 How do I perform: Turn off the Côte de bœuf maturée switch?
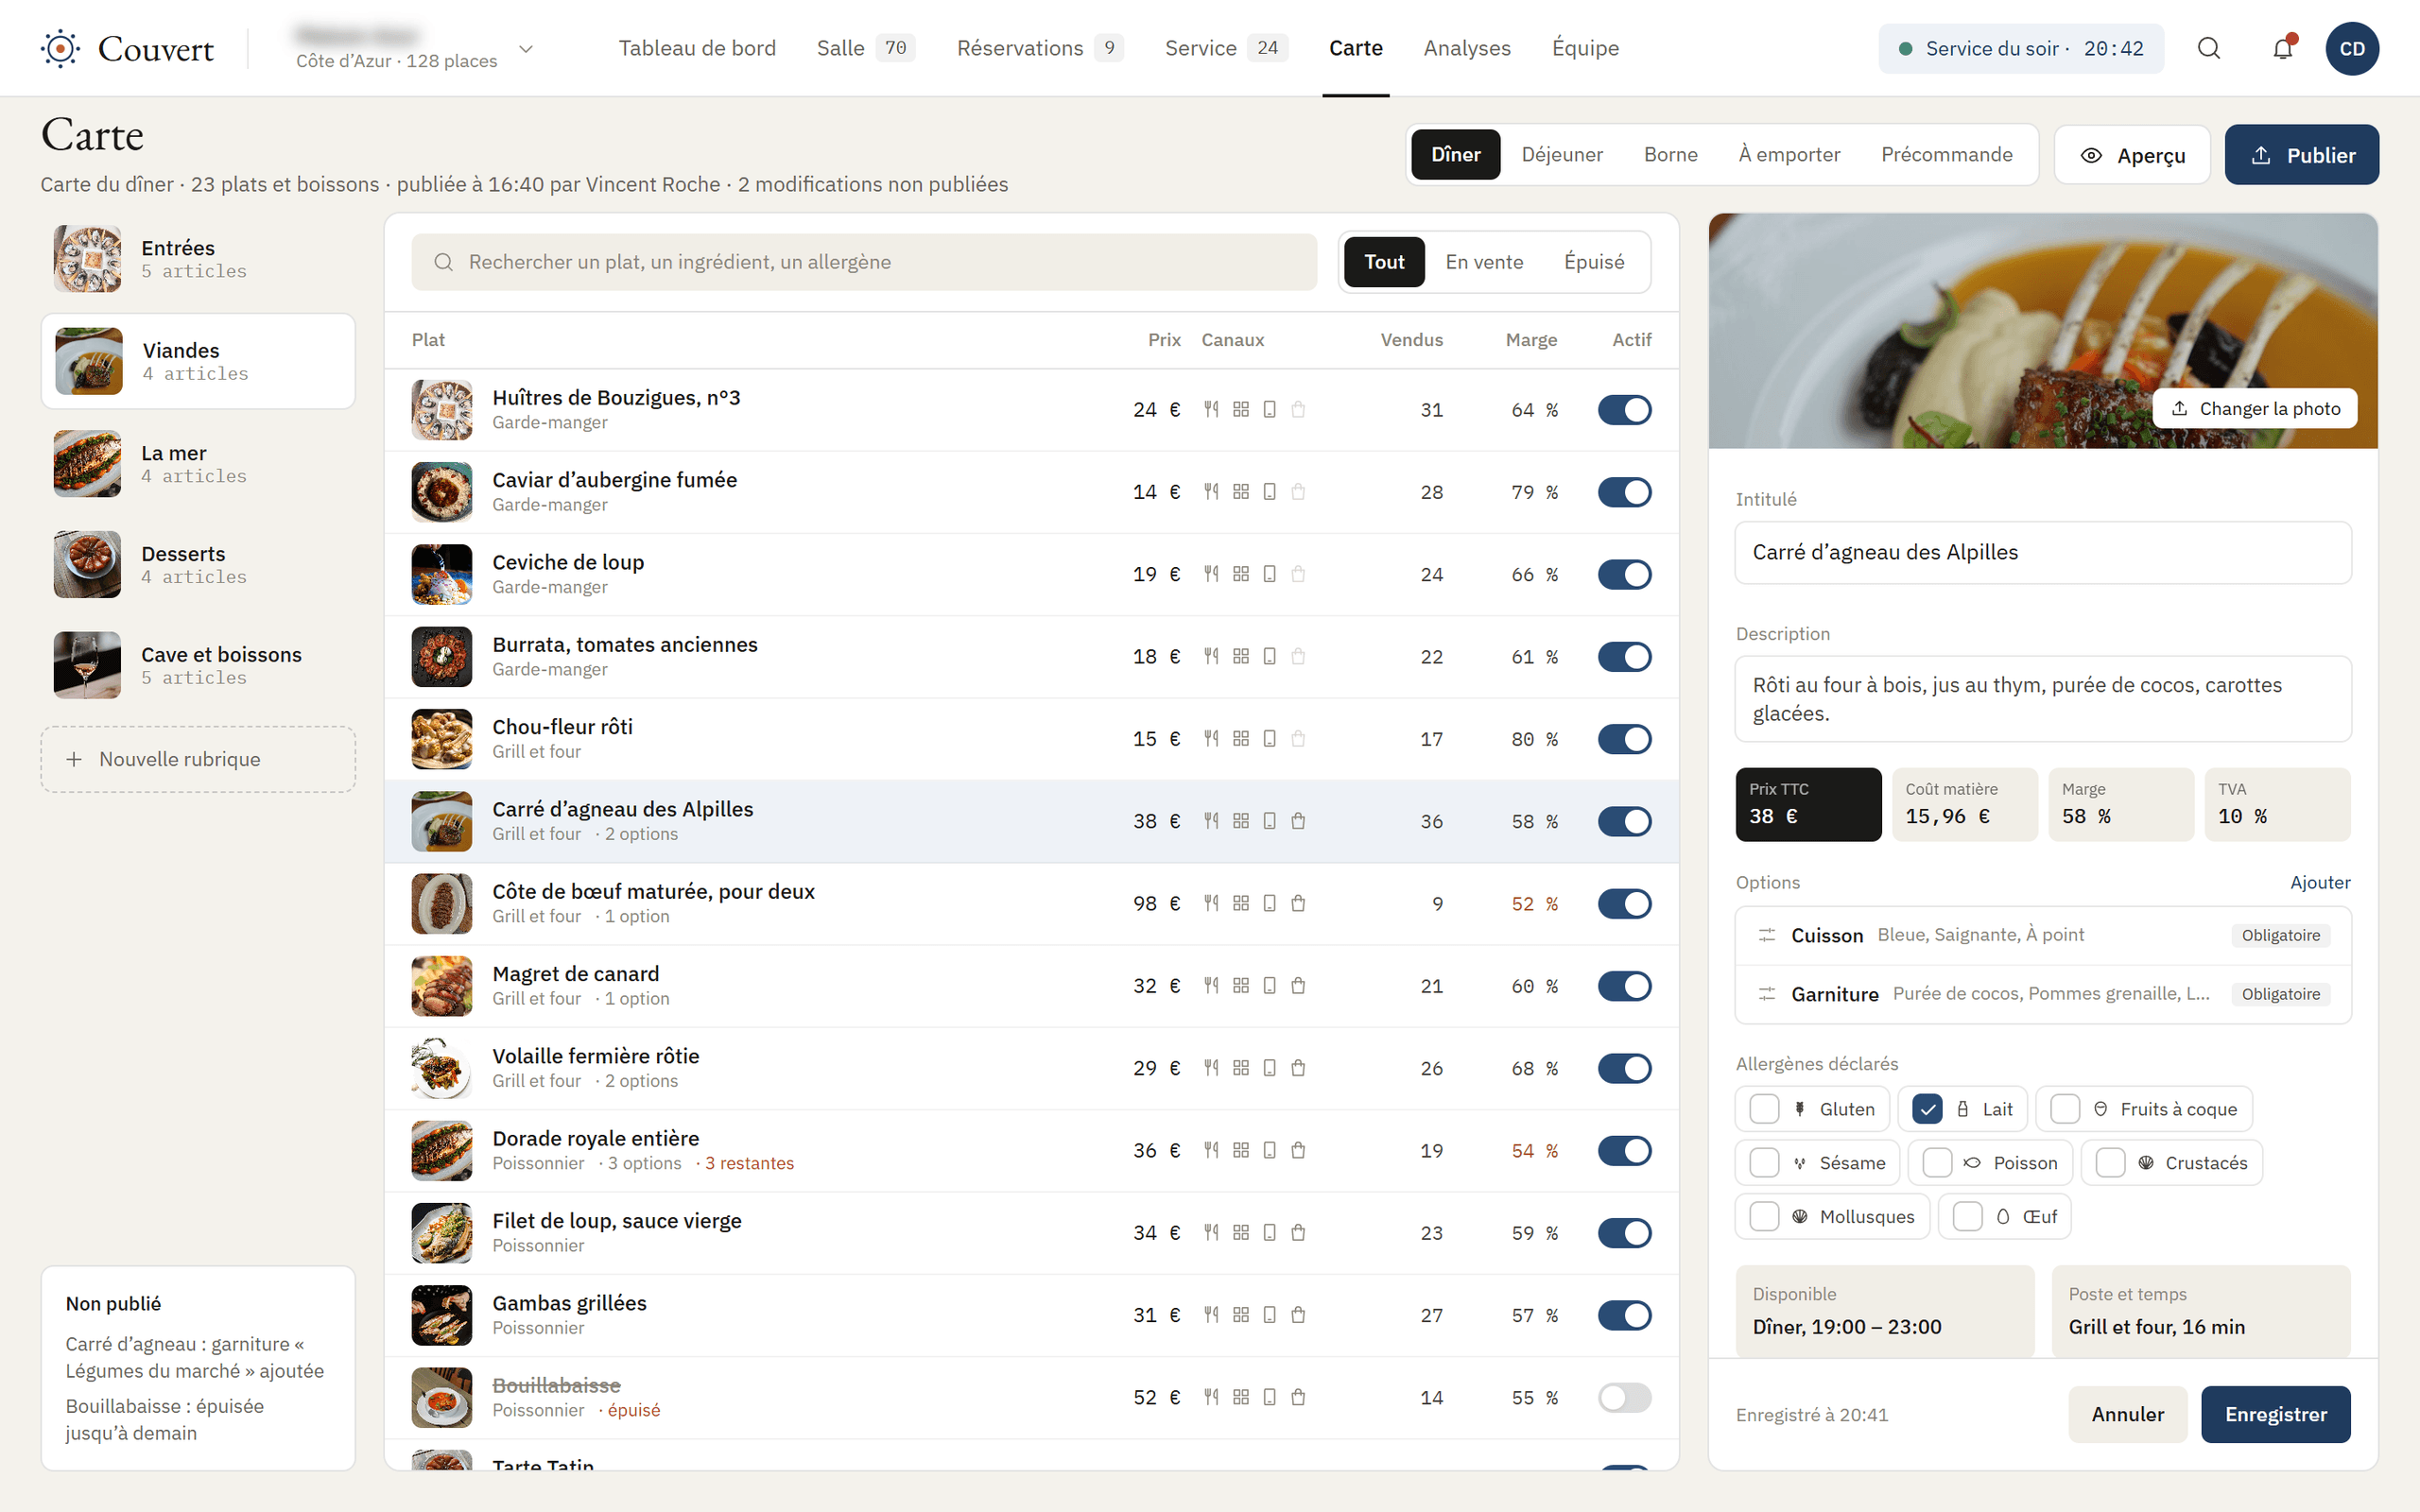click(1624, 903)
